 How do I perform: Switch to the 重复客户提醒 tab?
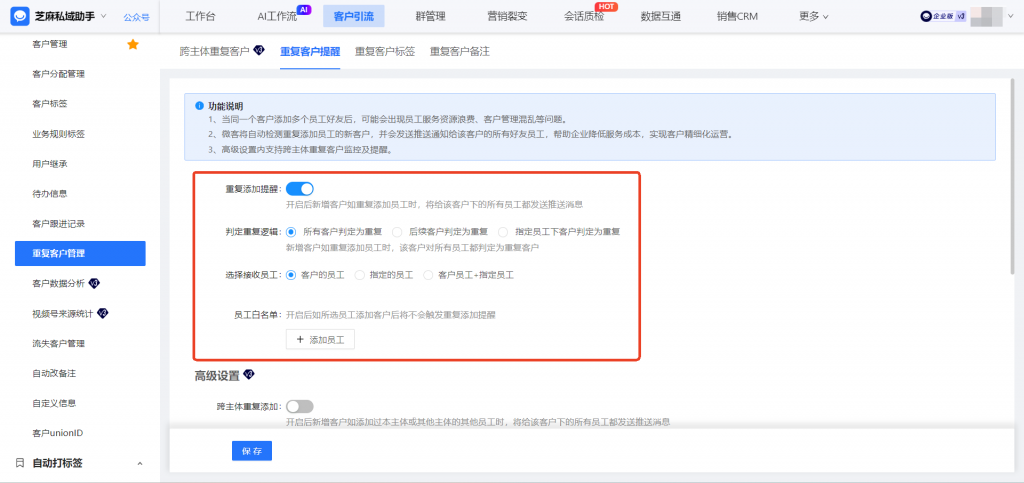[310, 51]
